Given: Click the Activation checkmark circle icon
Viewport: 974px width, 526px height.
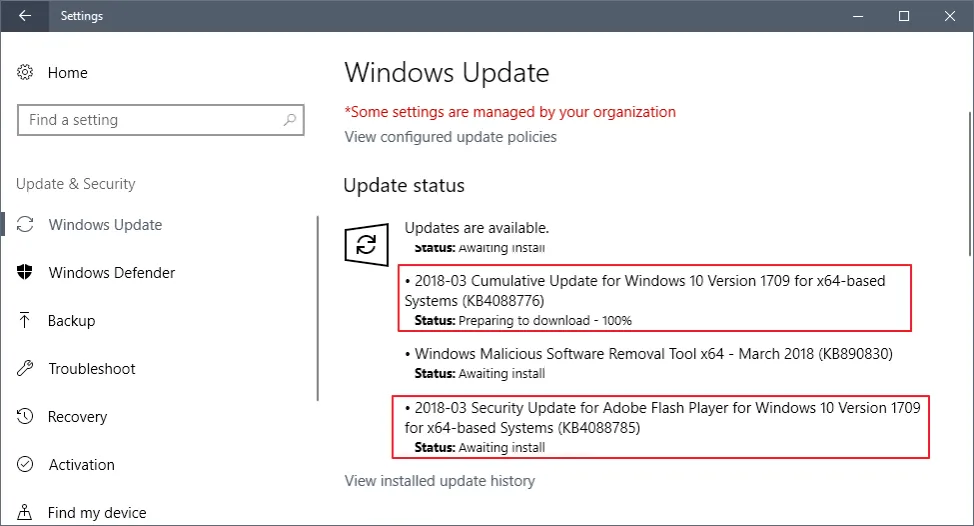Looking at the screenshot, I should click(x=25, y=464).
